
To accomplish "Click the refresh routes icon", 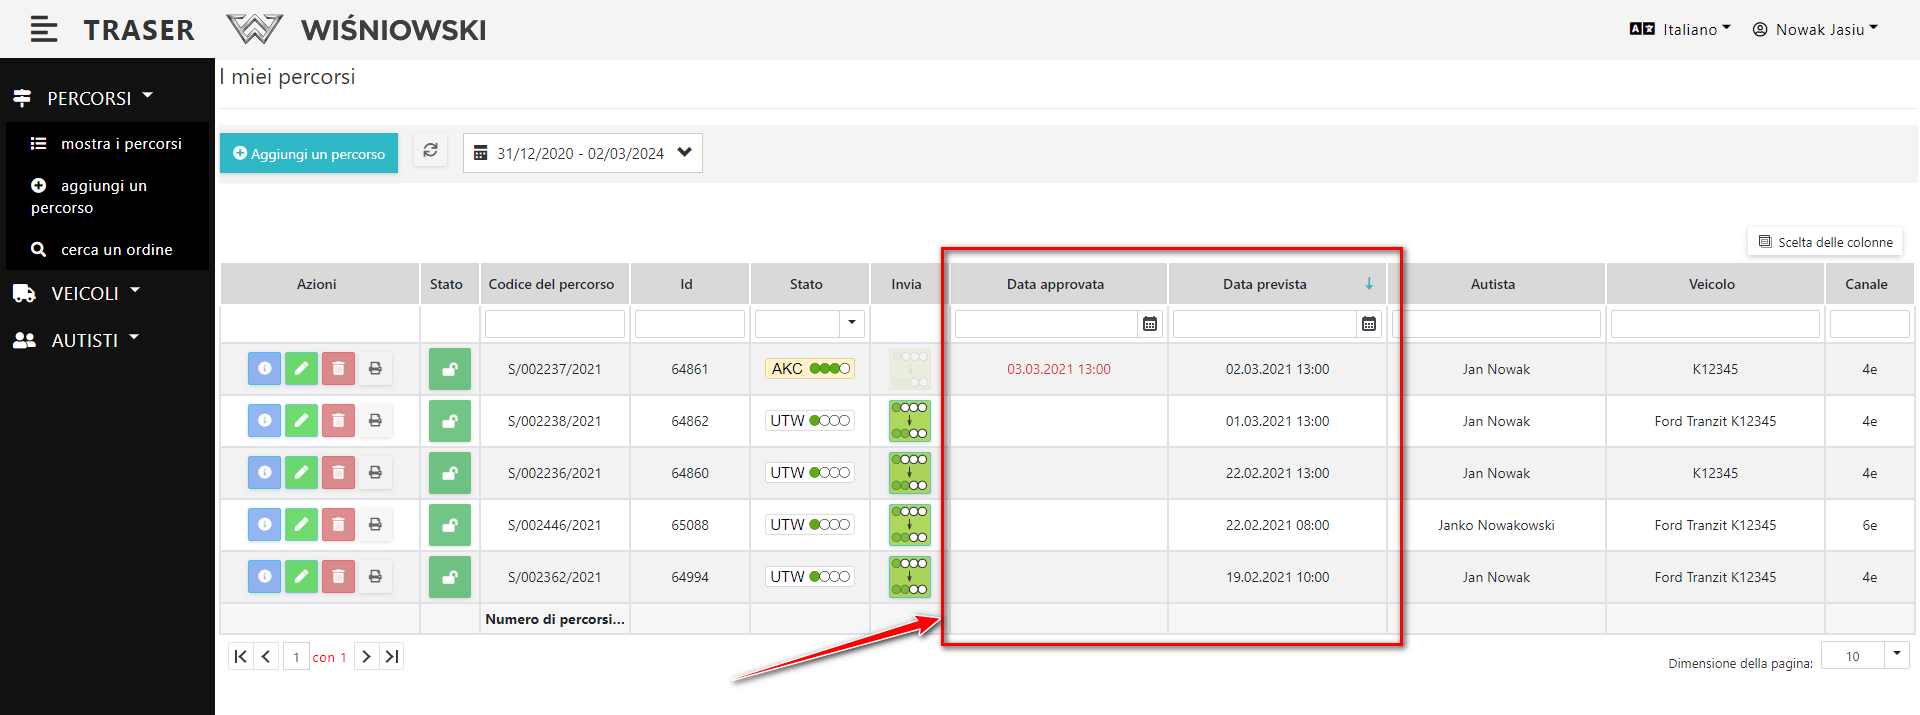I will pyautogui.click(x=430, y=151).
